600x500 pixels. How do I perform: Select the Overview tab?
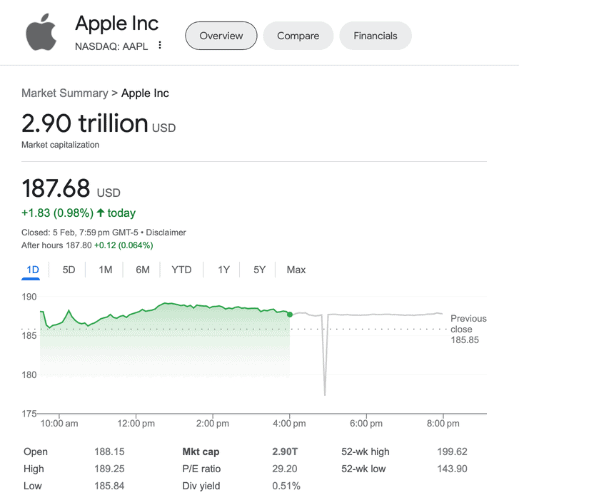pos(221,36)
